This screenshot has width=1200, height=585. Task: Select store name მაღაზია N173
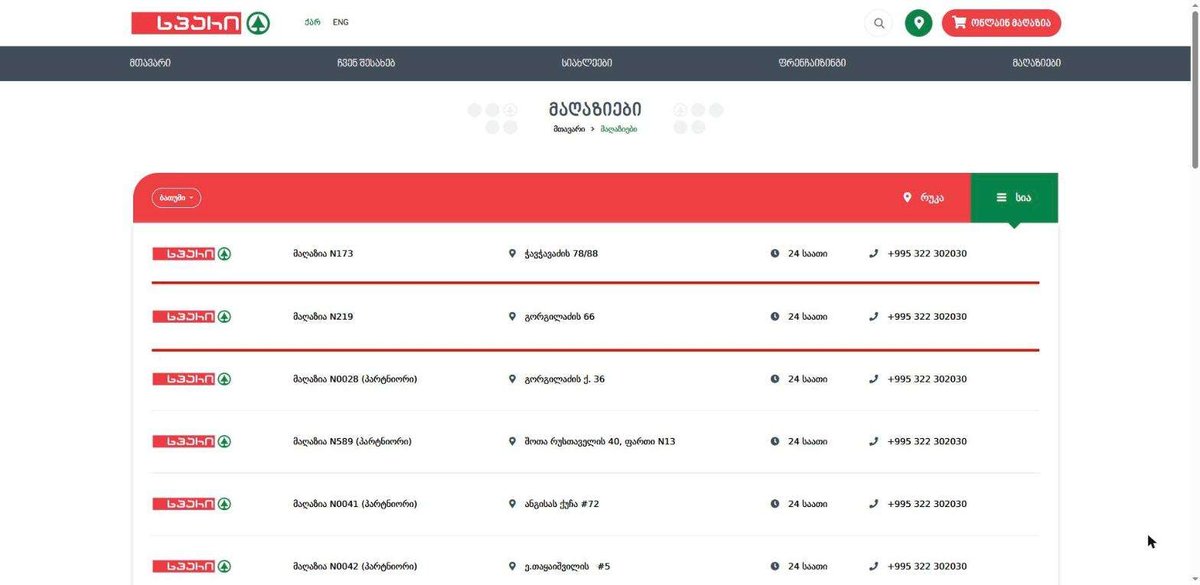click(x=323, y=254)
